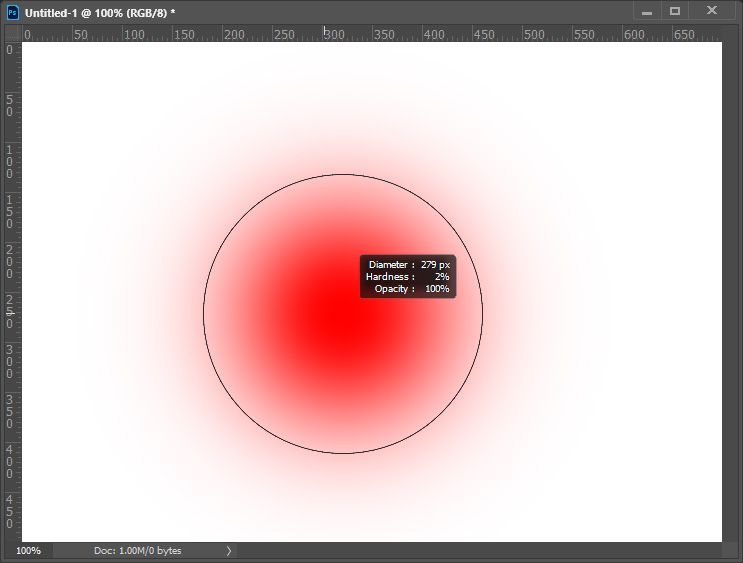
Task: Click the Doc: 1.00M/0 bytes status readout
Action: 137,551
